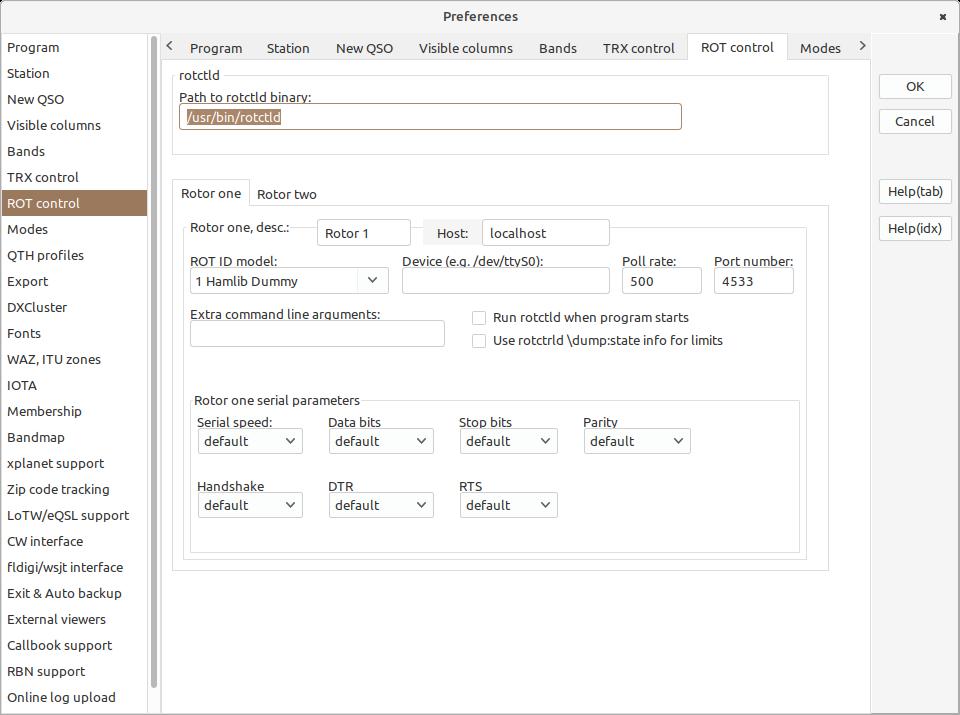The width and height of the screenshot is (960, 715).
Task: Click the Cancel button
Action: click(915, 122)
